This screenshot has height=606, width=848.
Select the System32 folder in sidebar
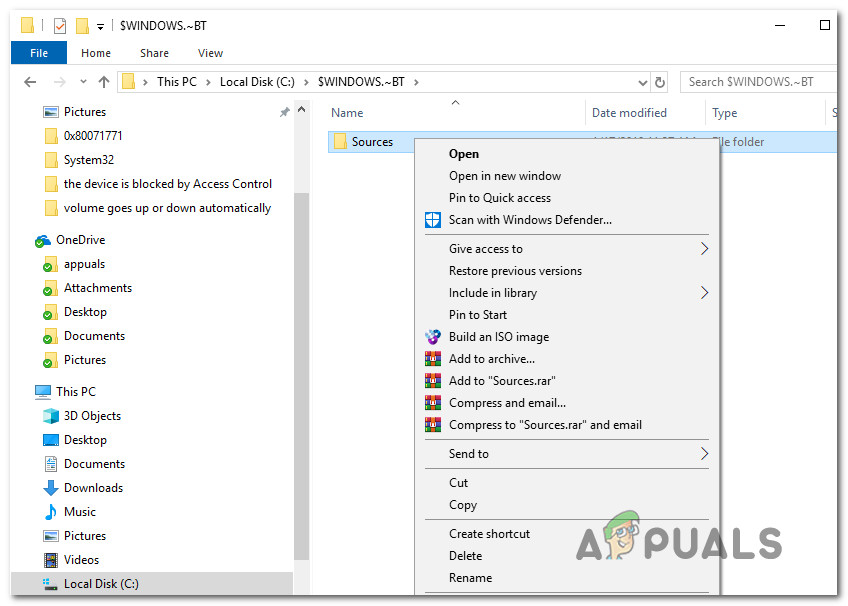(x=89, y=160)
